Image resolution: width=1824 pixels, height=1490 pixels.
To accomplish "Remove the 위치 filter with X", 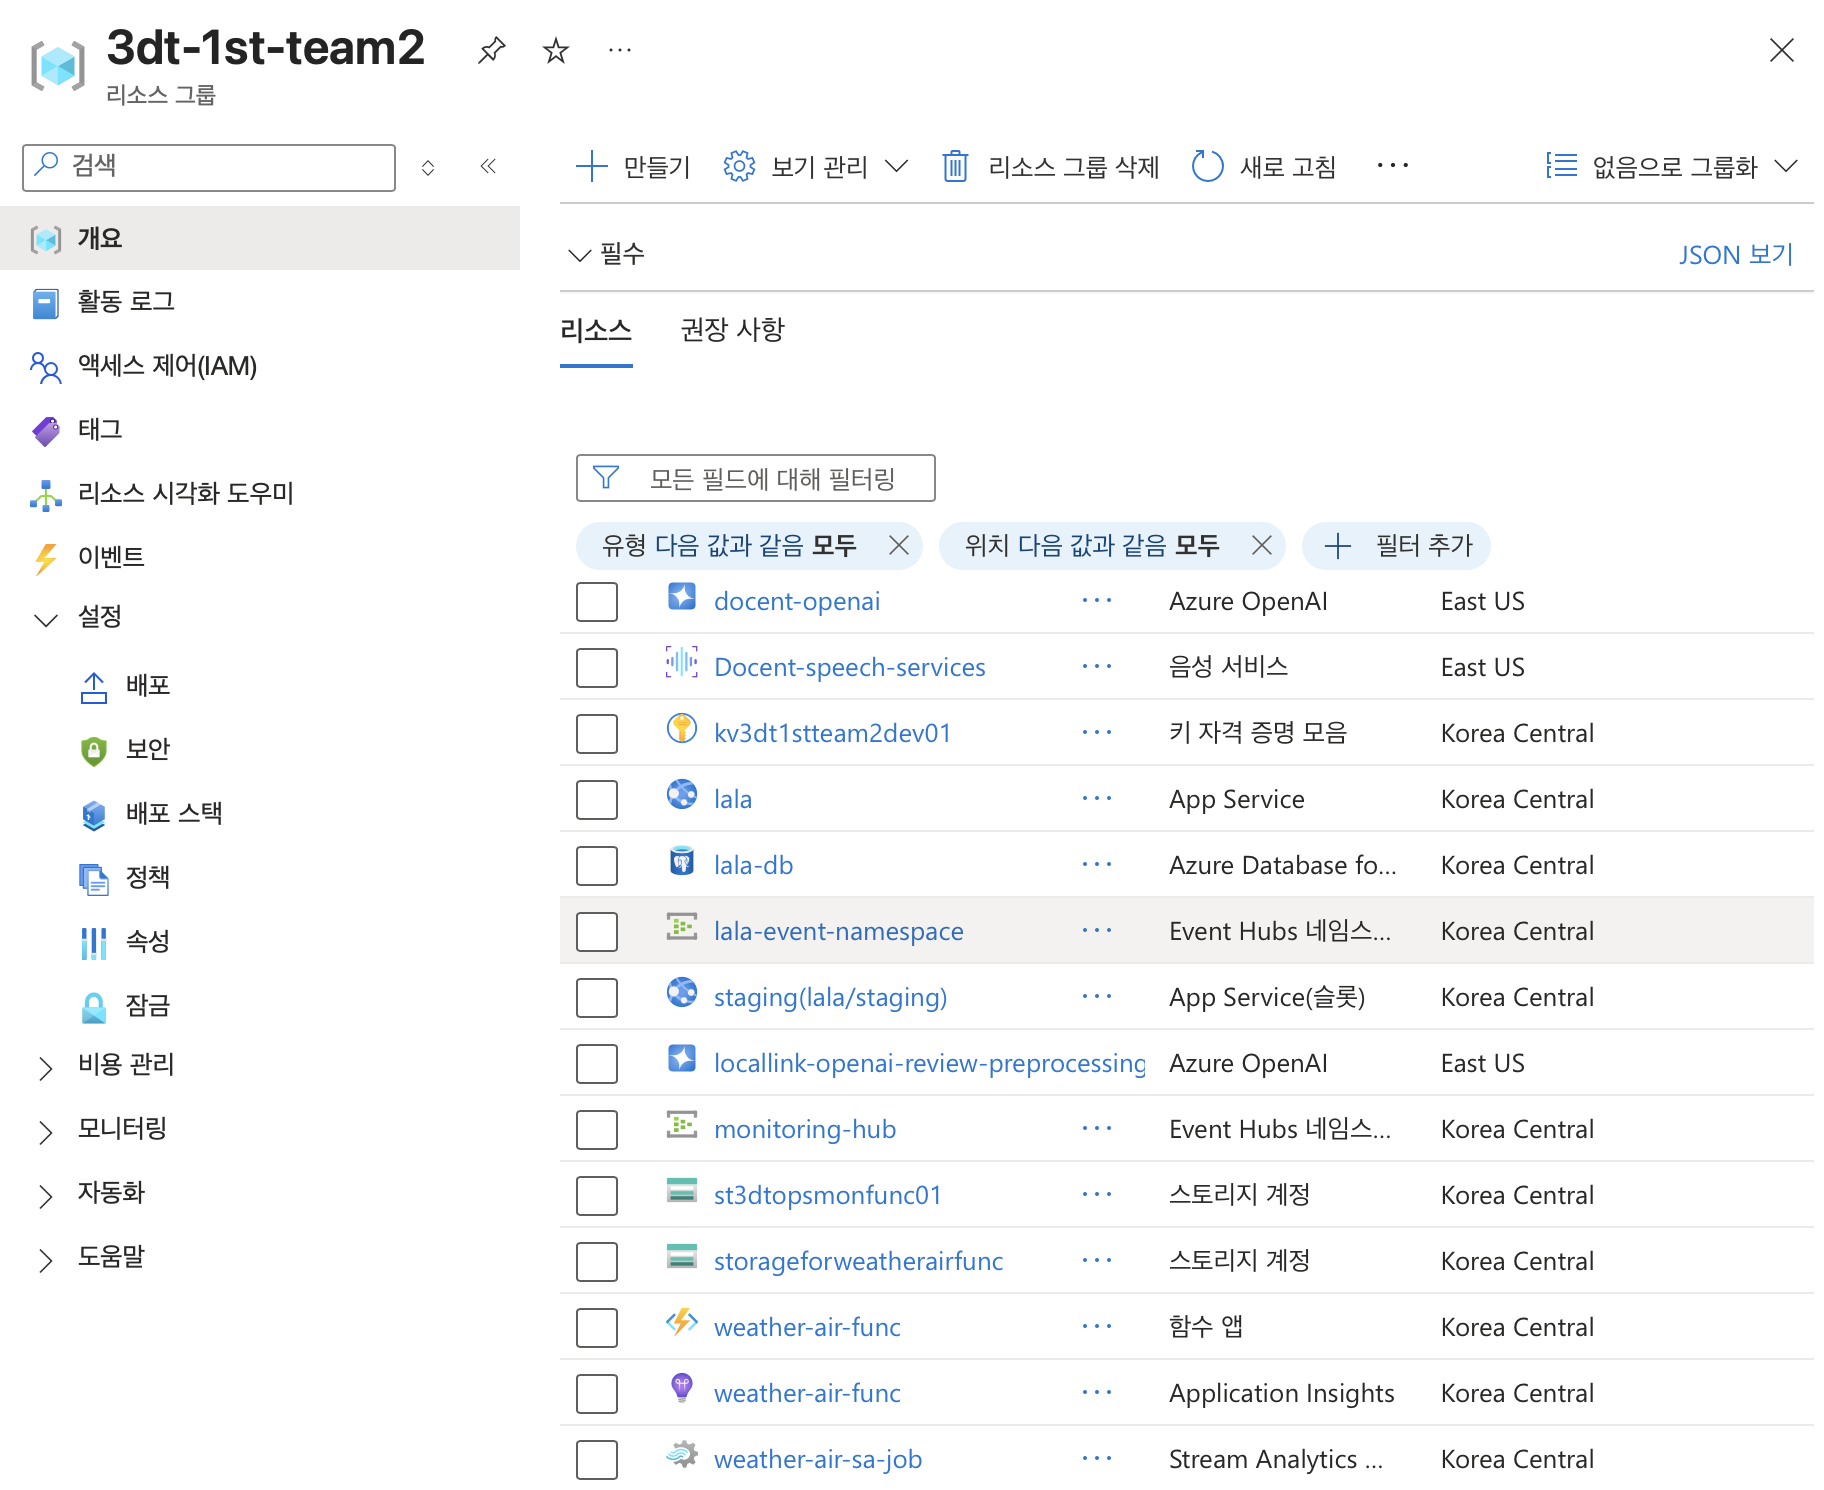I will click(x=1262, y=545).
